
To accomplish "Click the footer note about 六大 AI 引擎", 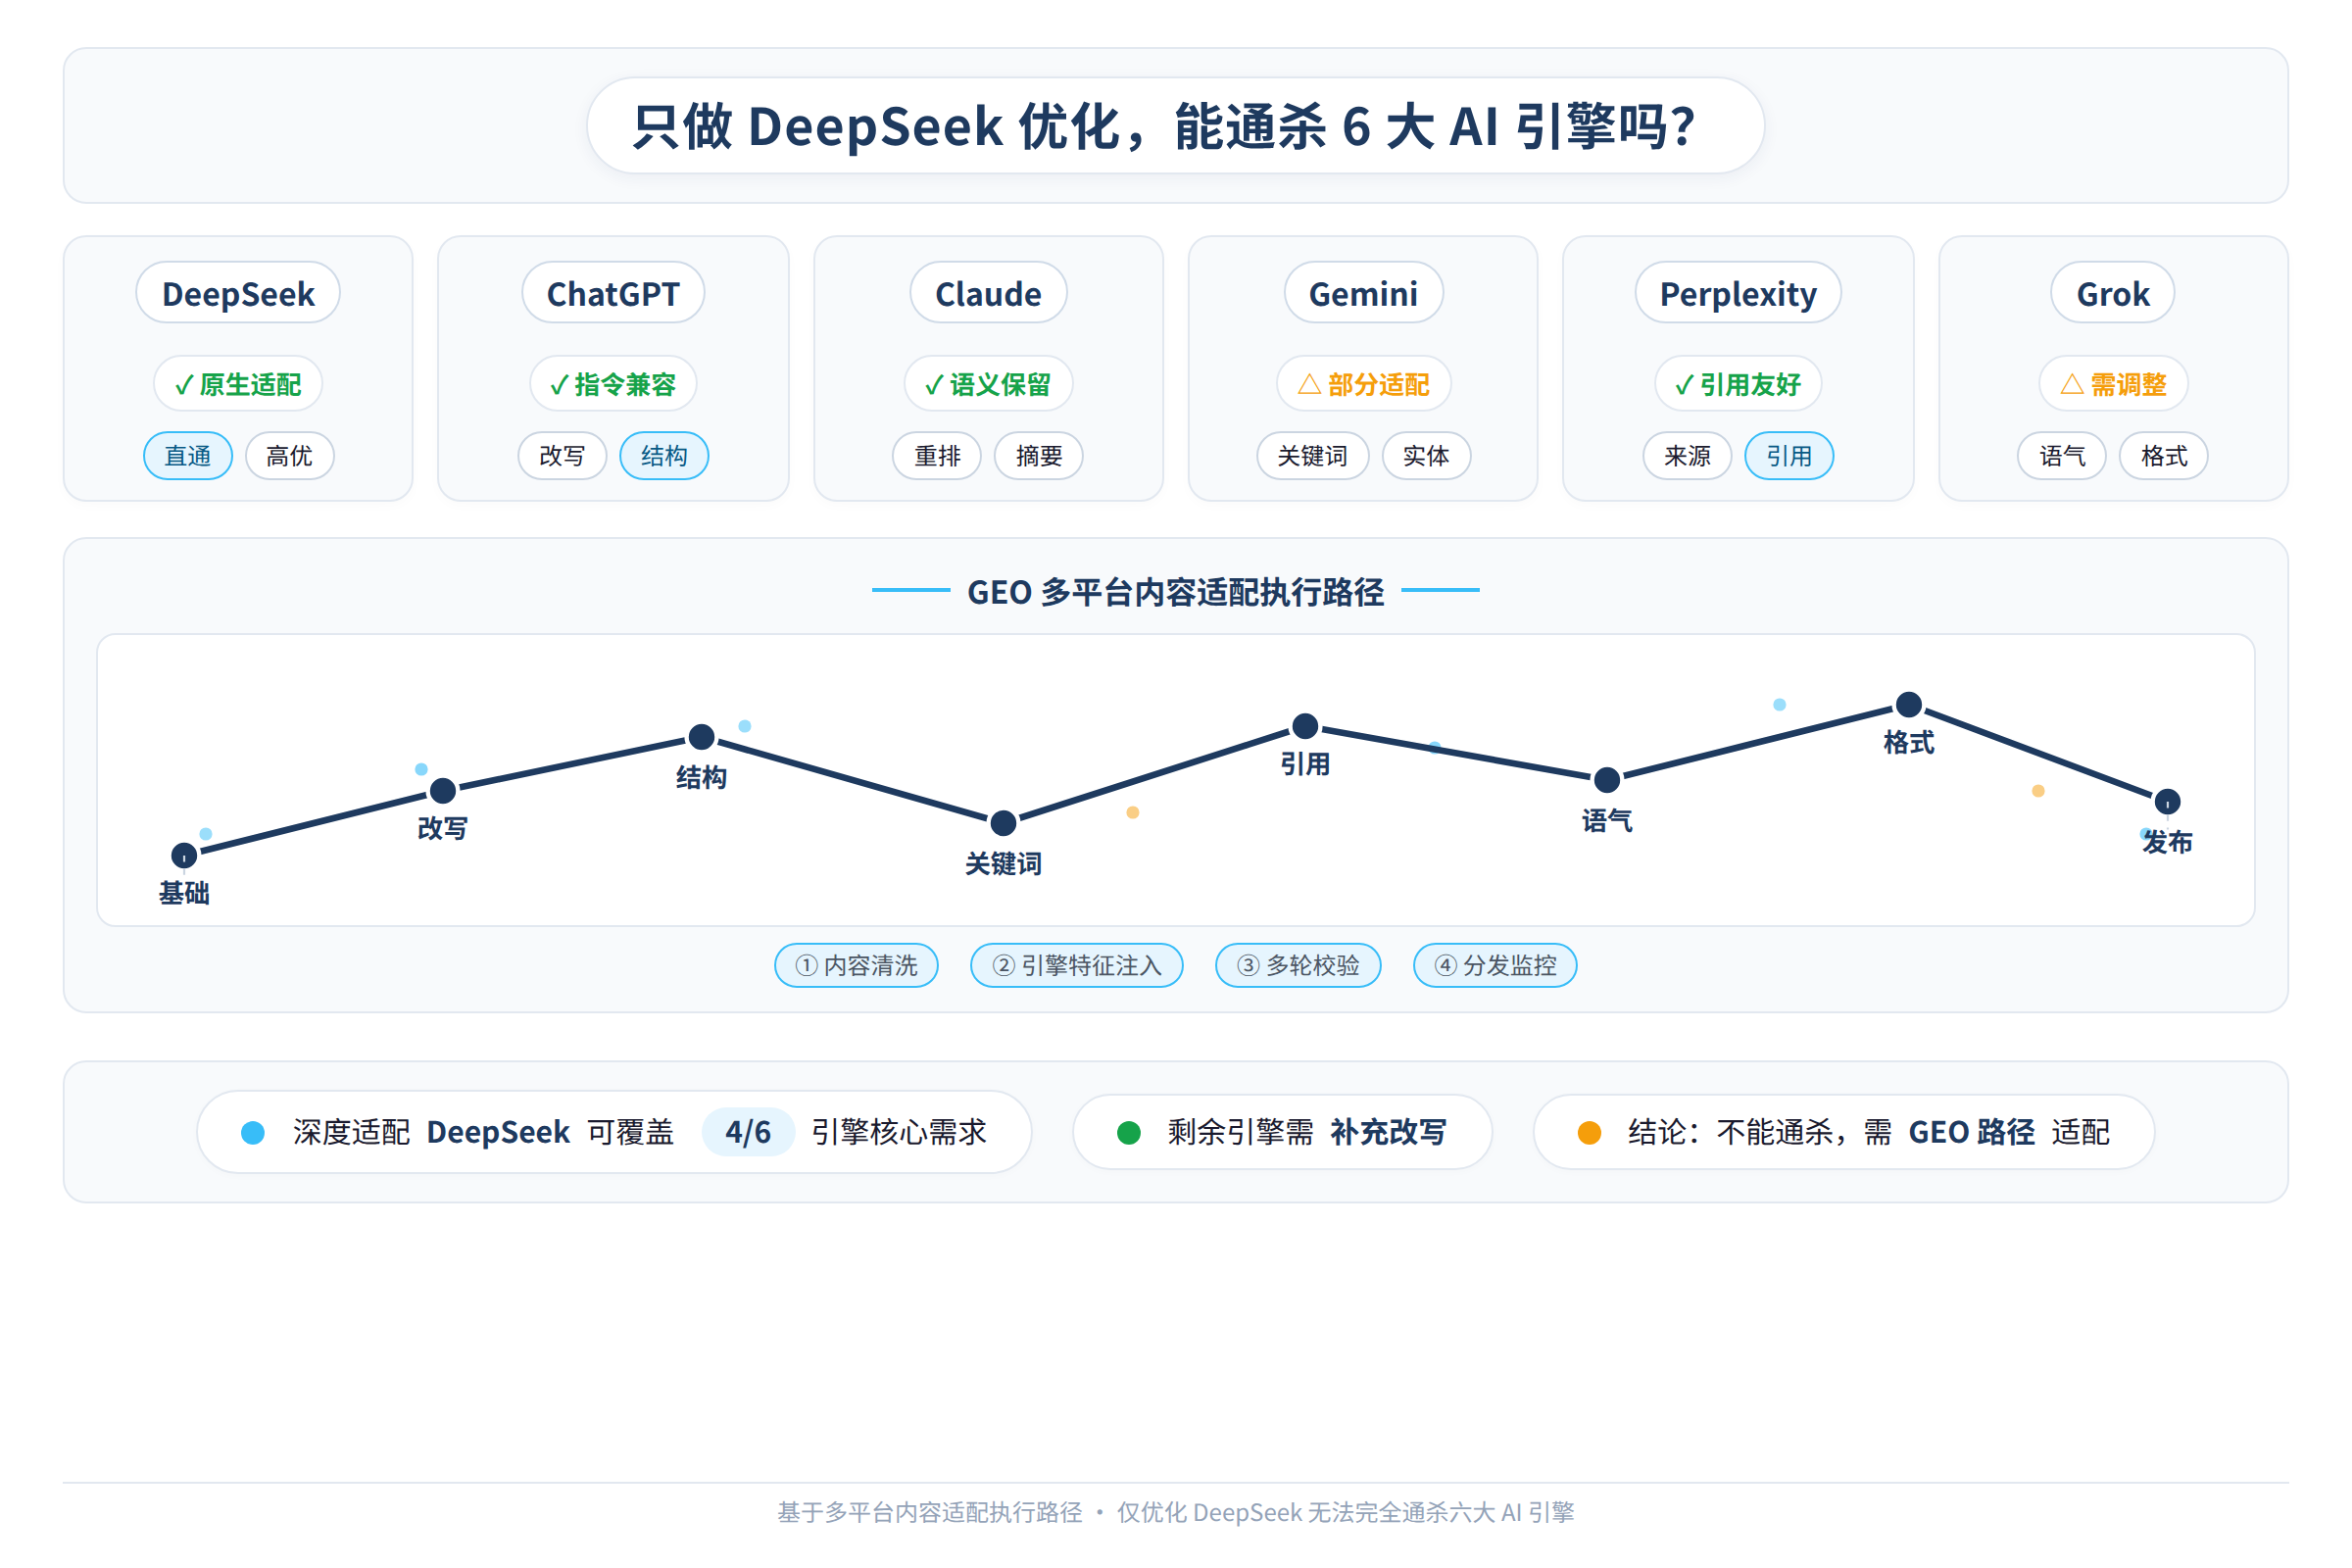I will [1176, 1512].
